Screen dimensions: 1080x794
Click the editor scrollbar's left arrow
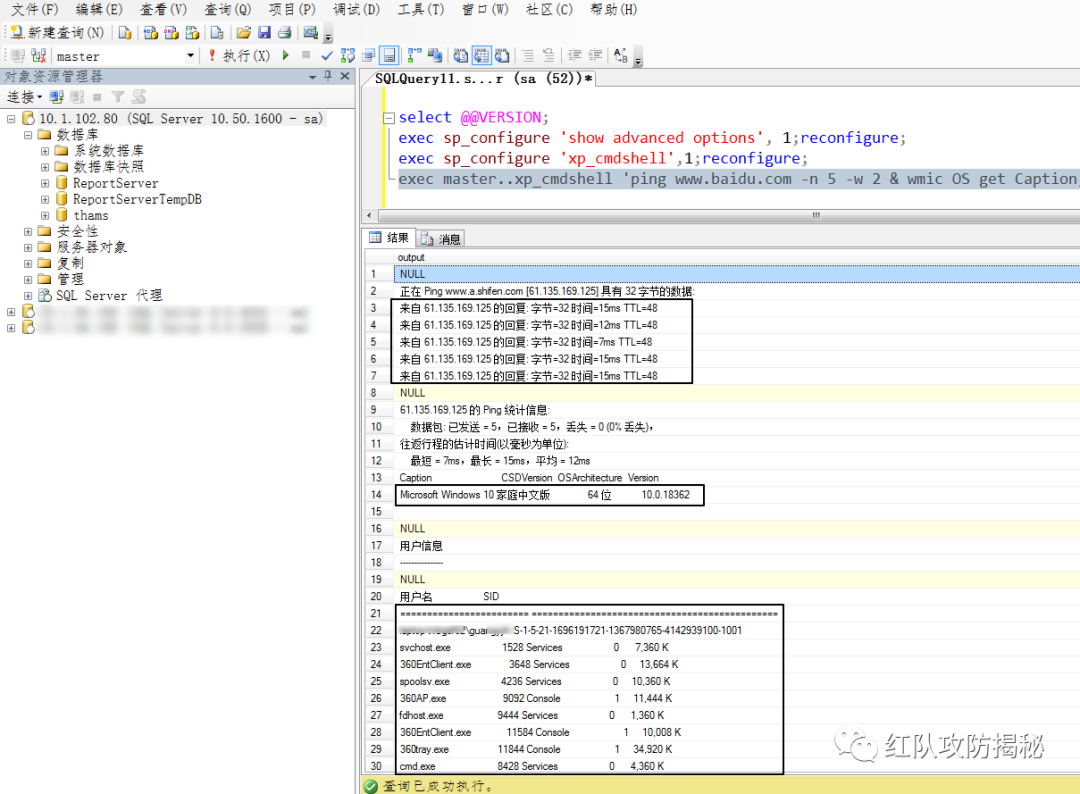pyautogui.click(x=369, y=216)
